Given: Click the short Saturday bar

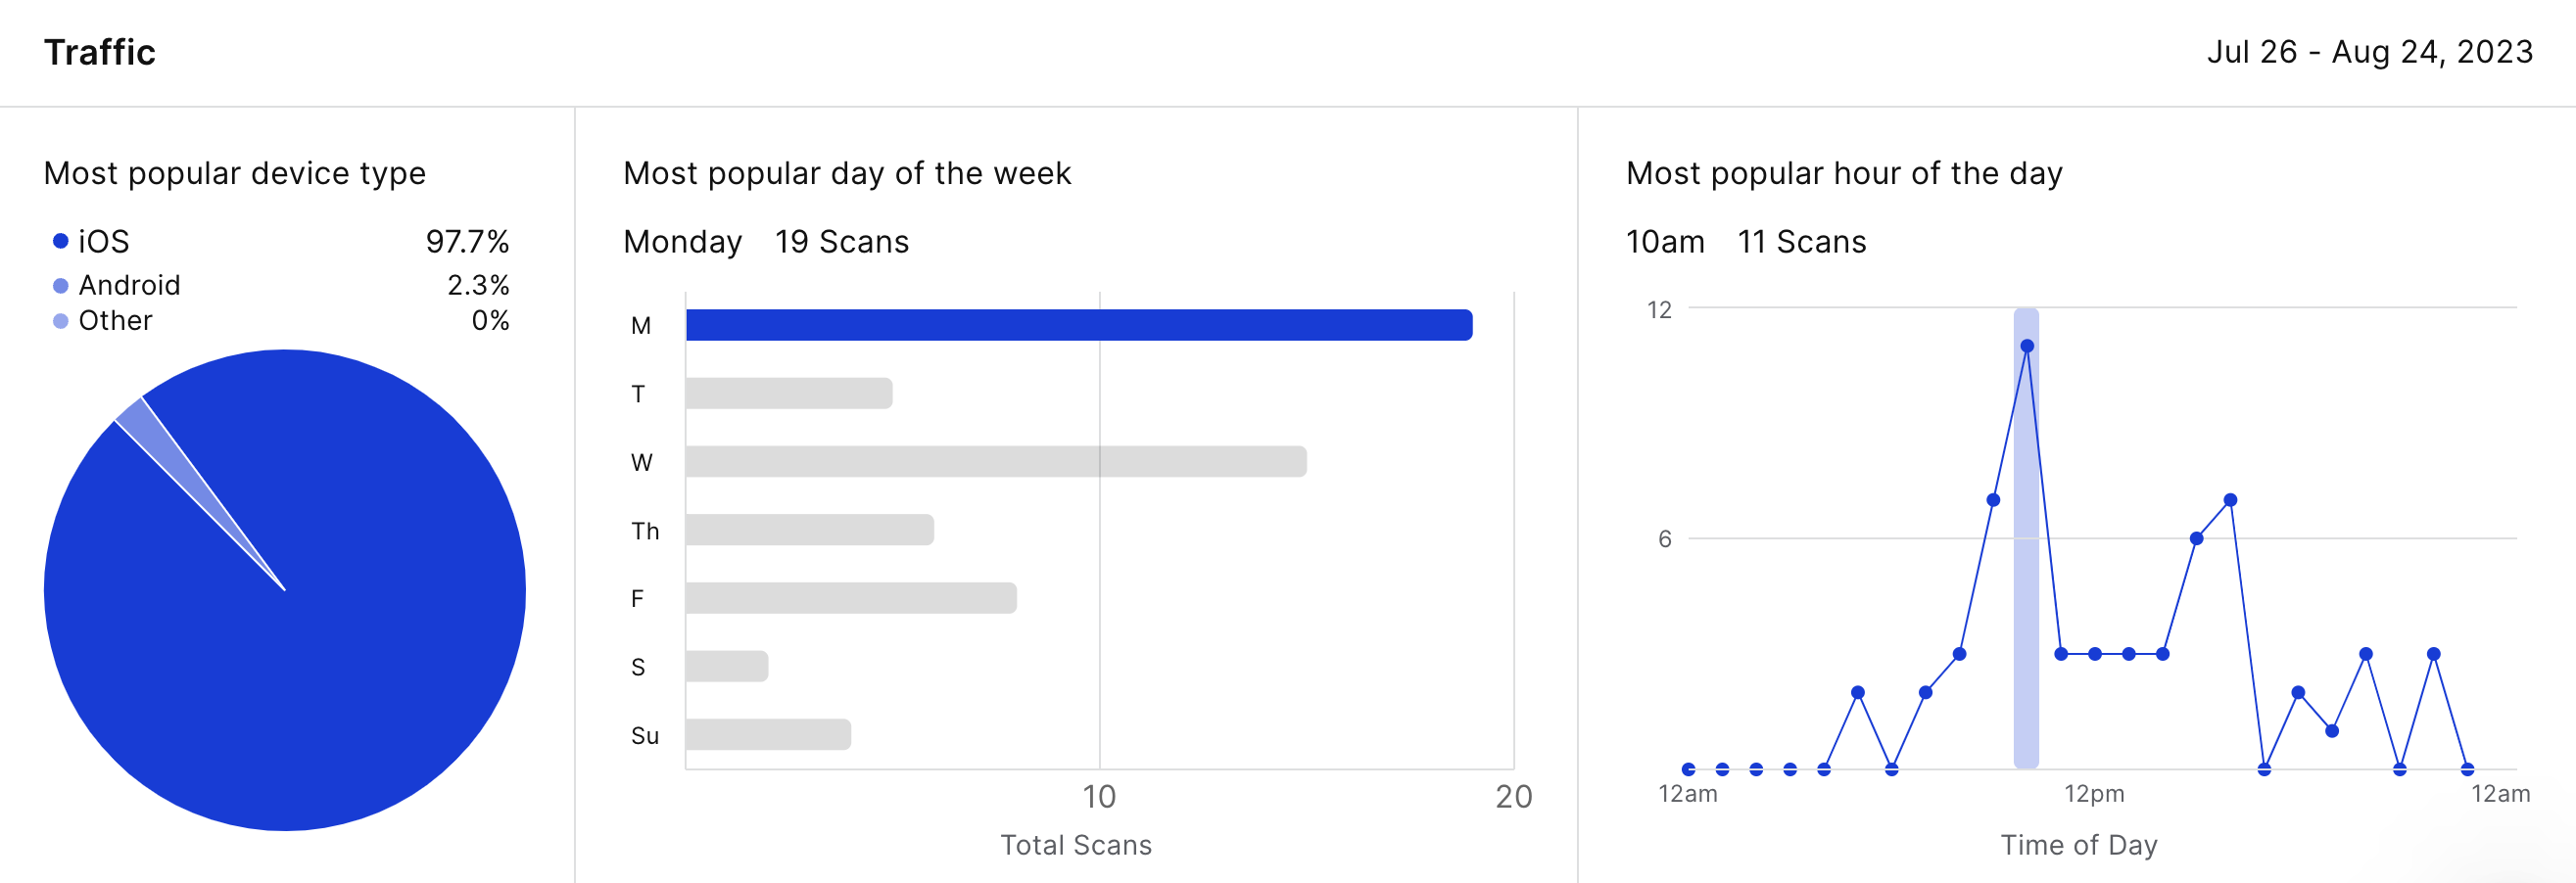Looking at the screenshot, I should pyautogui.click(x=726, y=666).
